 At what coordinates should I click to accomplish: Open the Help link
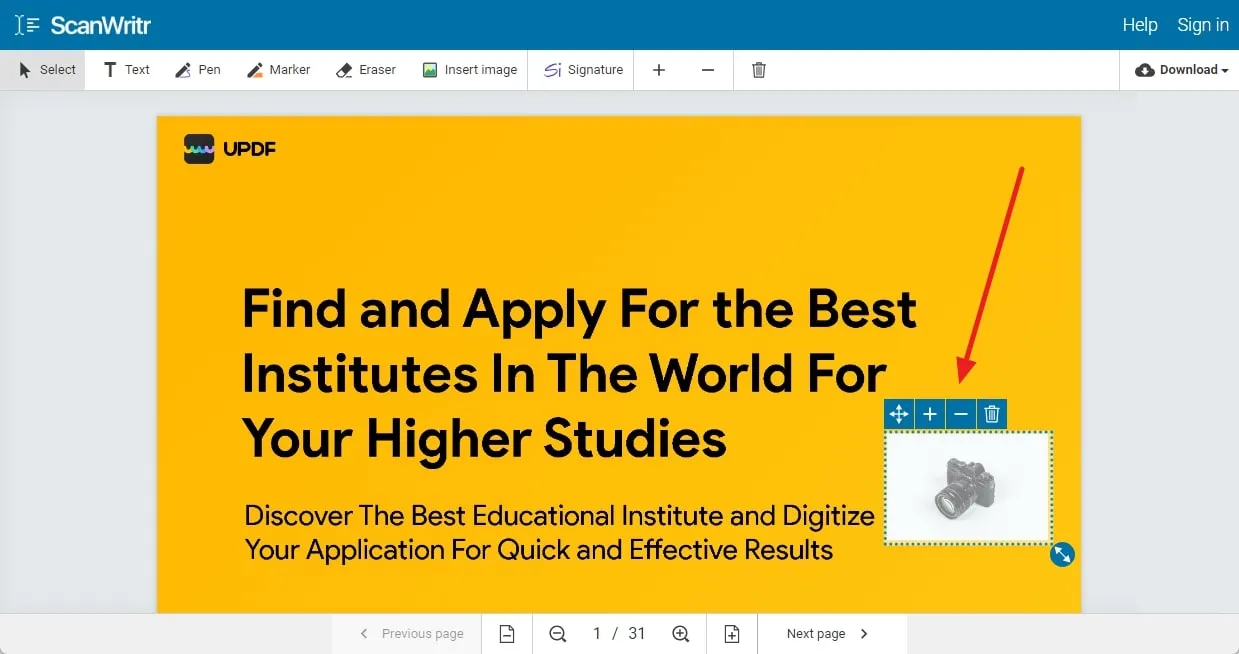[1139, 25]
